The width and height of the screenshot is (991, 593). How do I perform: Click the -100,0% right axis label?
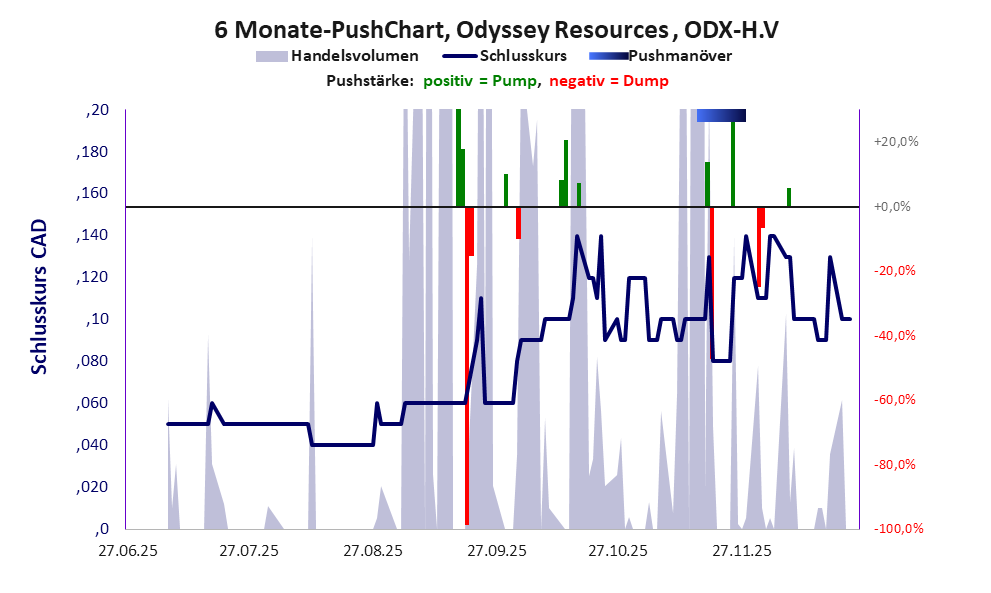(x=896, y=529)
